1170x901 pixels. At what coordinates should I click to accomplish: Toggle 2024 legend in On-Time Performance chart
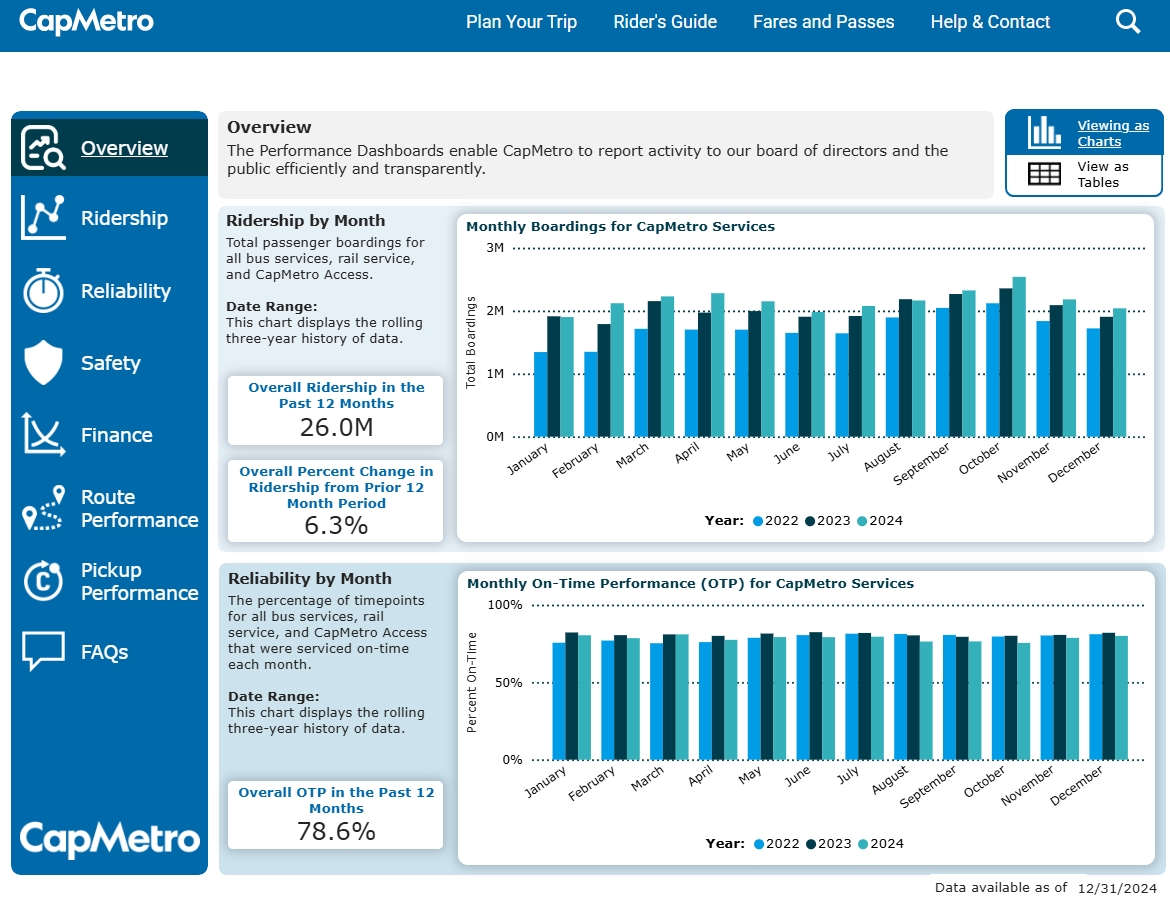(881, 843)
